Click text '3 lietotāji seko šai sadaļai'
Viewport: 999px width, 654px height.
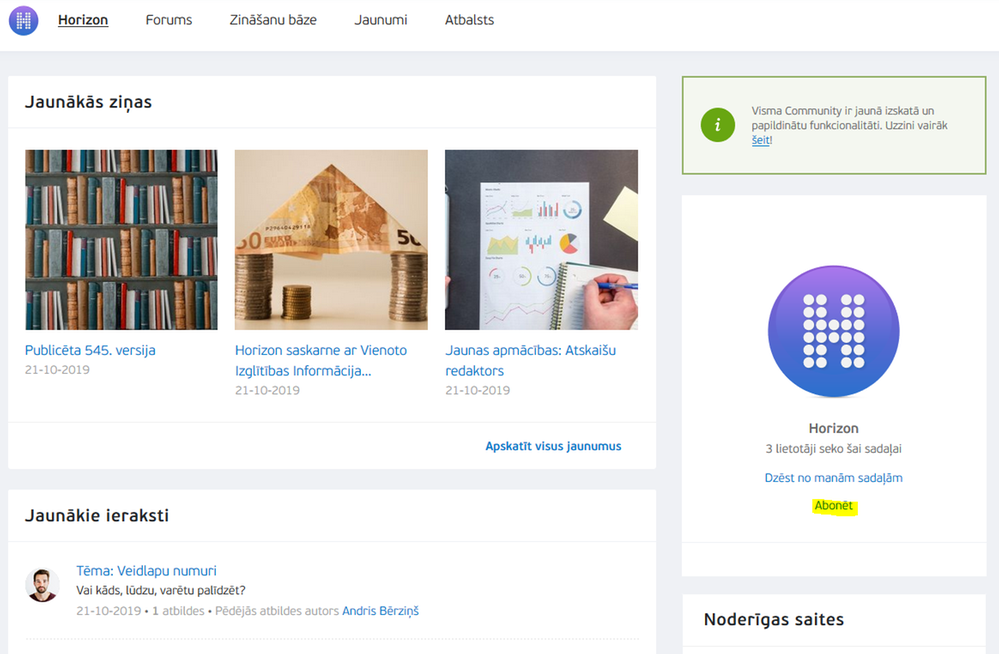pos(833,449)
